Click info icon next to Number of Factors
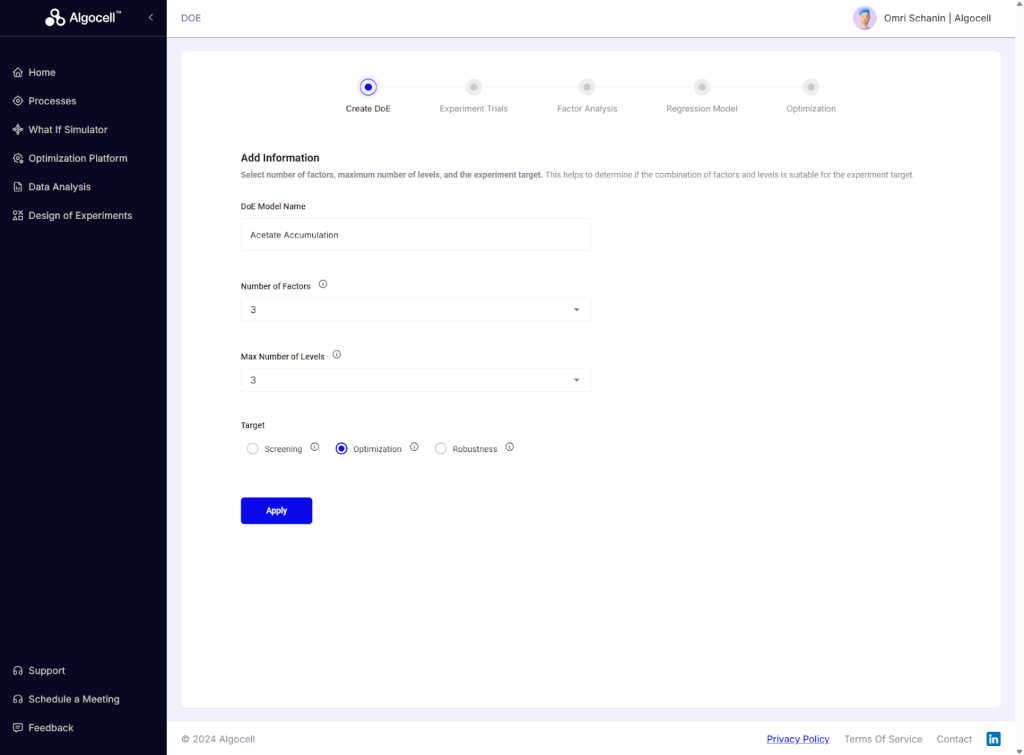 point(323,285)
